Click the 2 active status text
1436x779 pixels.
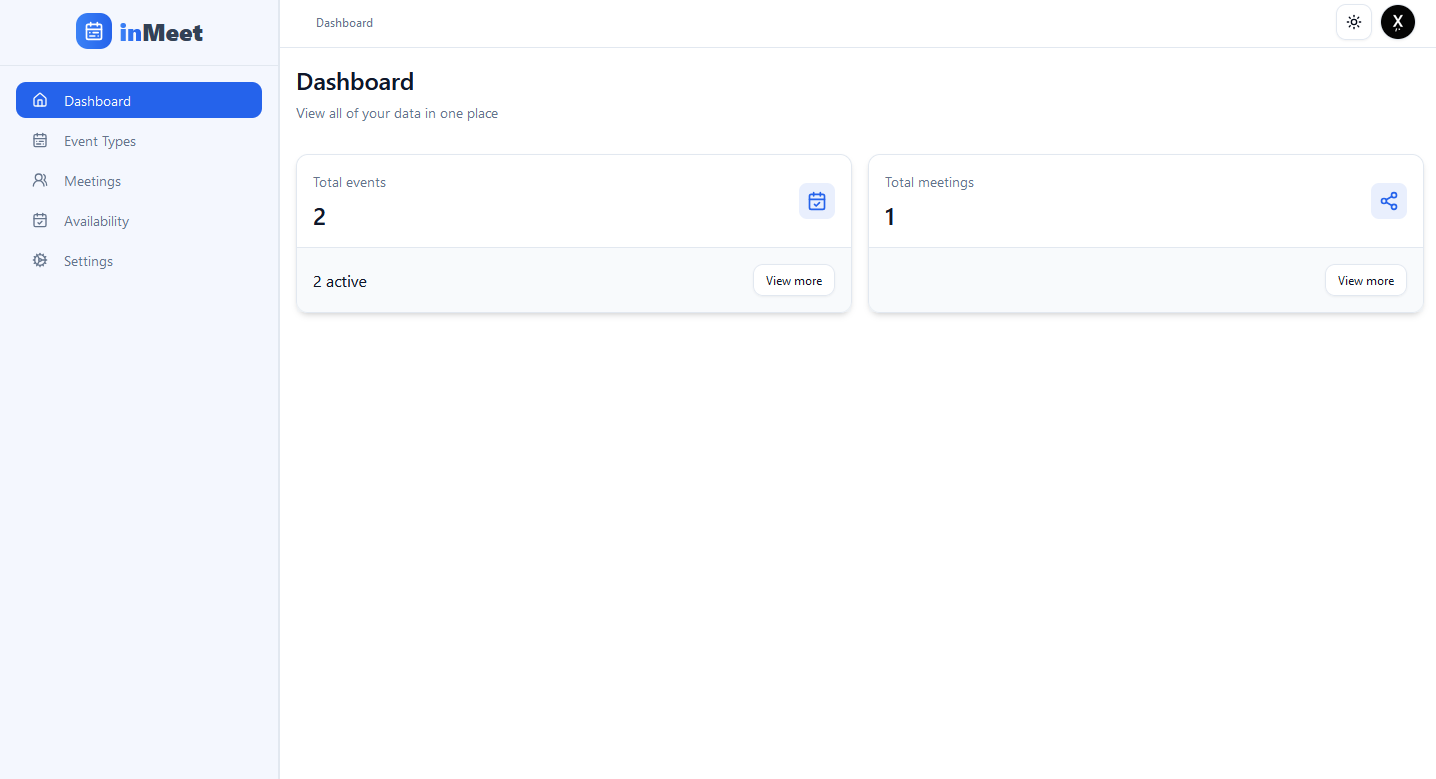click(340, 282)
